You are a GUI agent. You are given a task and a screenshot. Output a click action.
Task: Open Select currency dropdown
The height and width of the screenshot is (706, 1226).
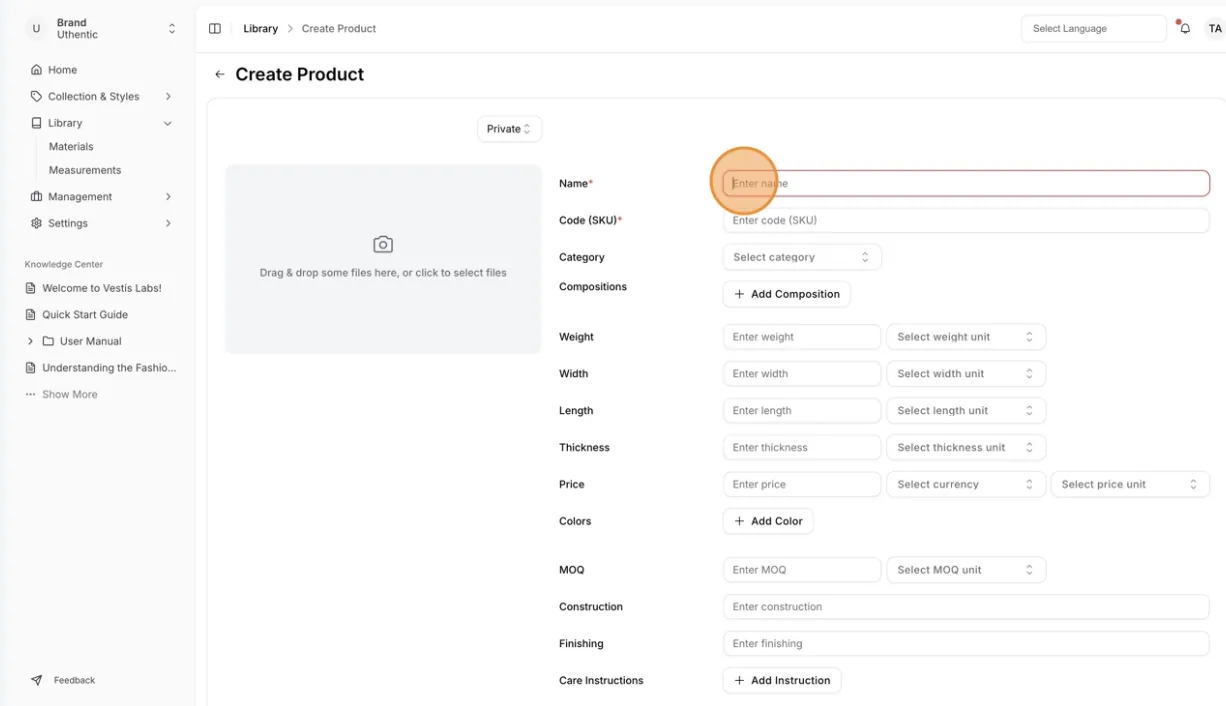click(x=966, y=485)
